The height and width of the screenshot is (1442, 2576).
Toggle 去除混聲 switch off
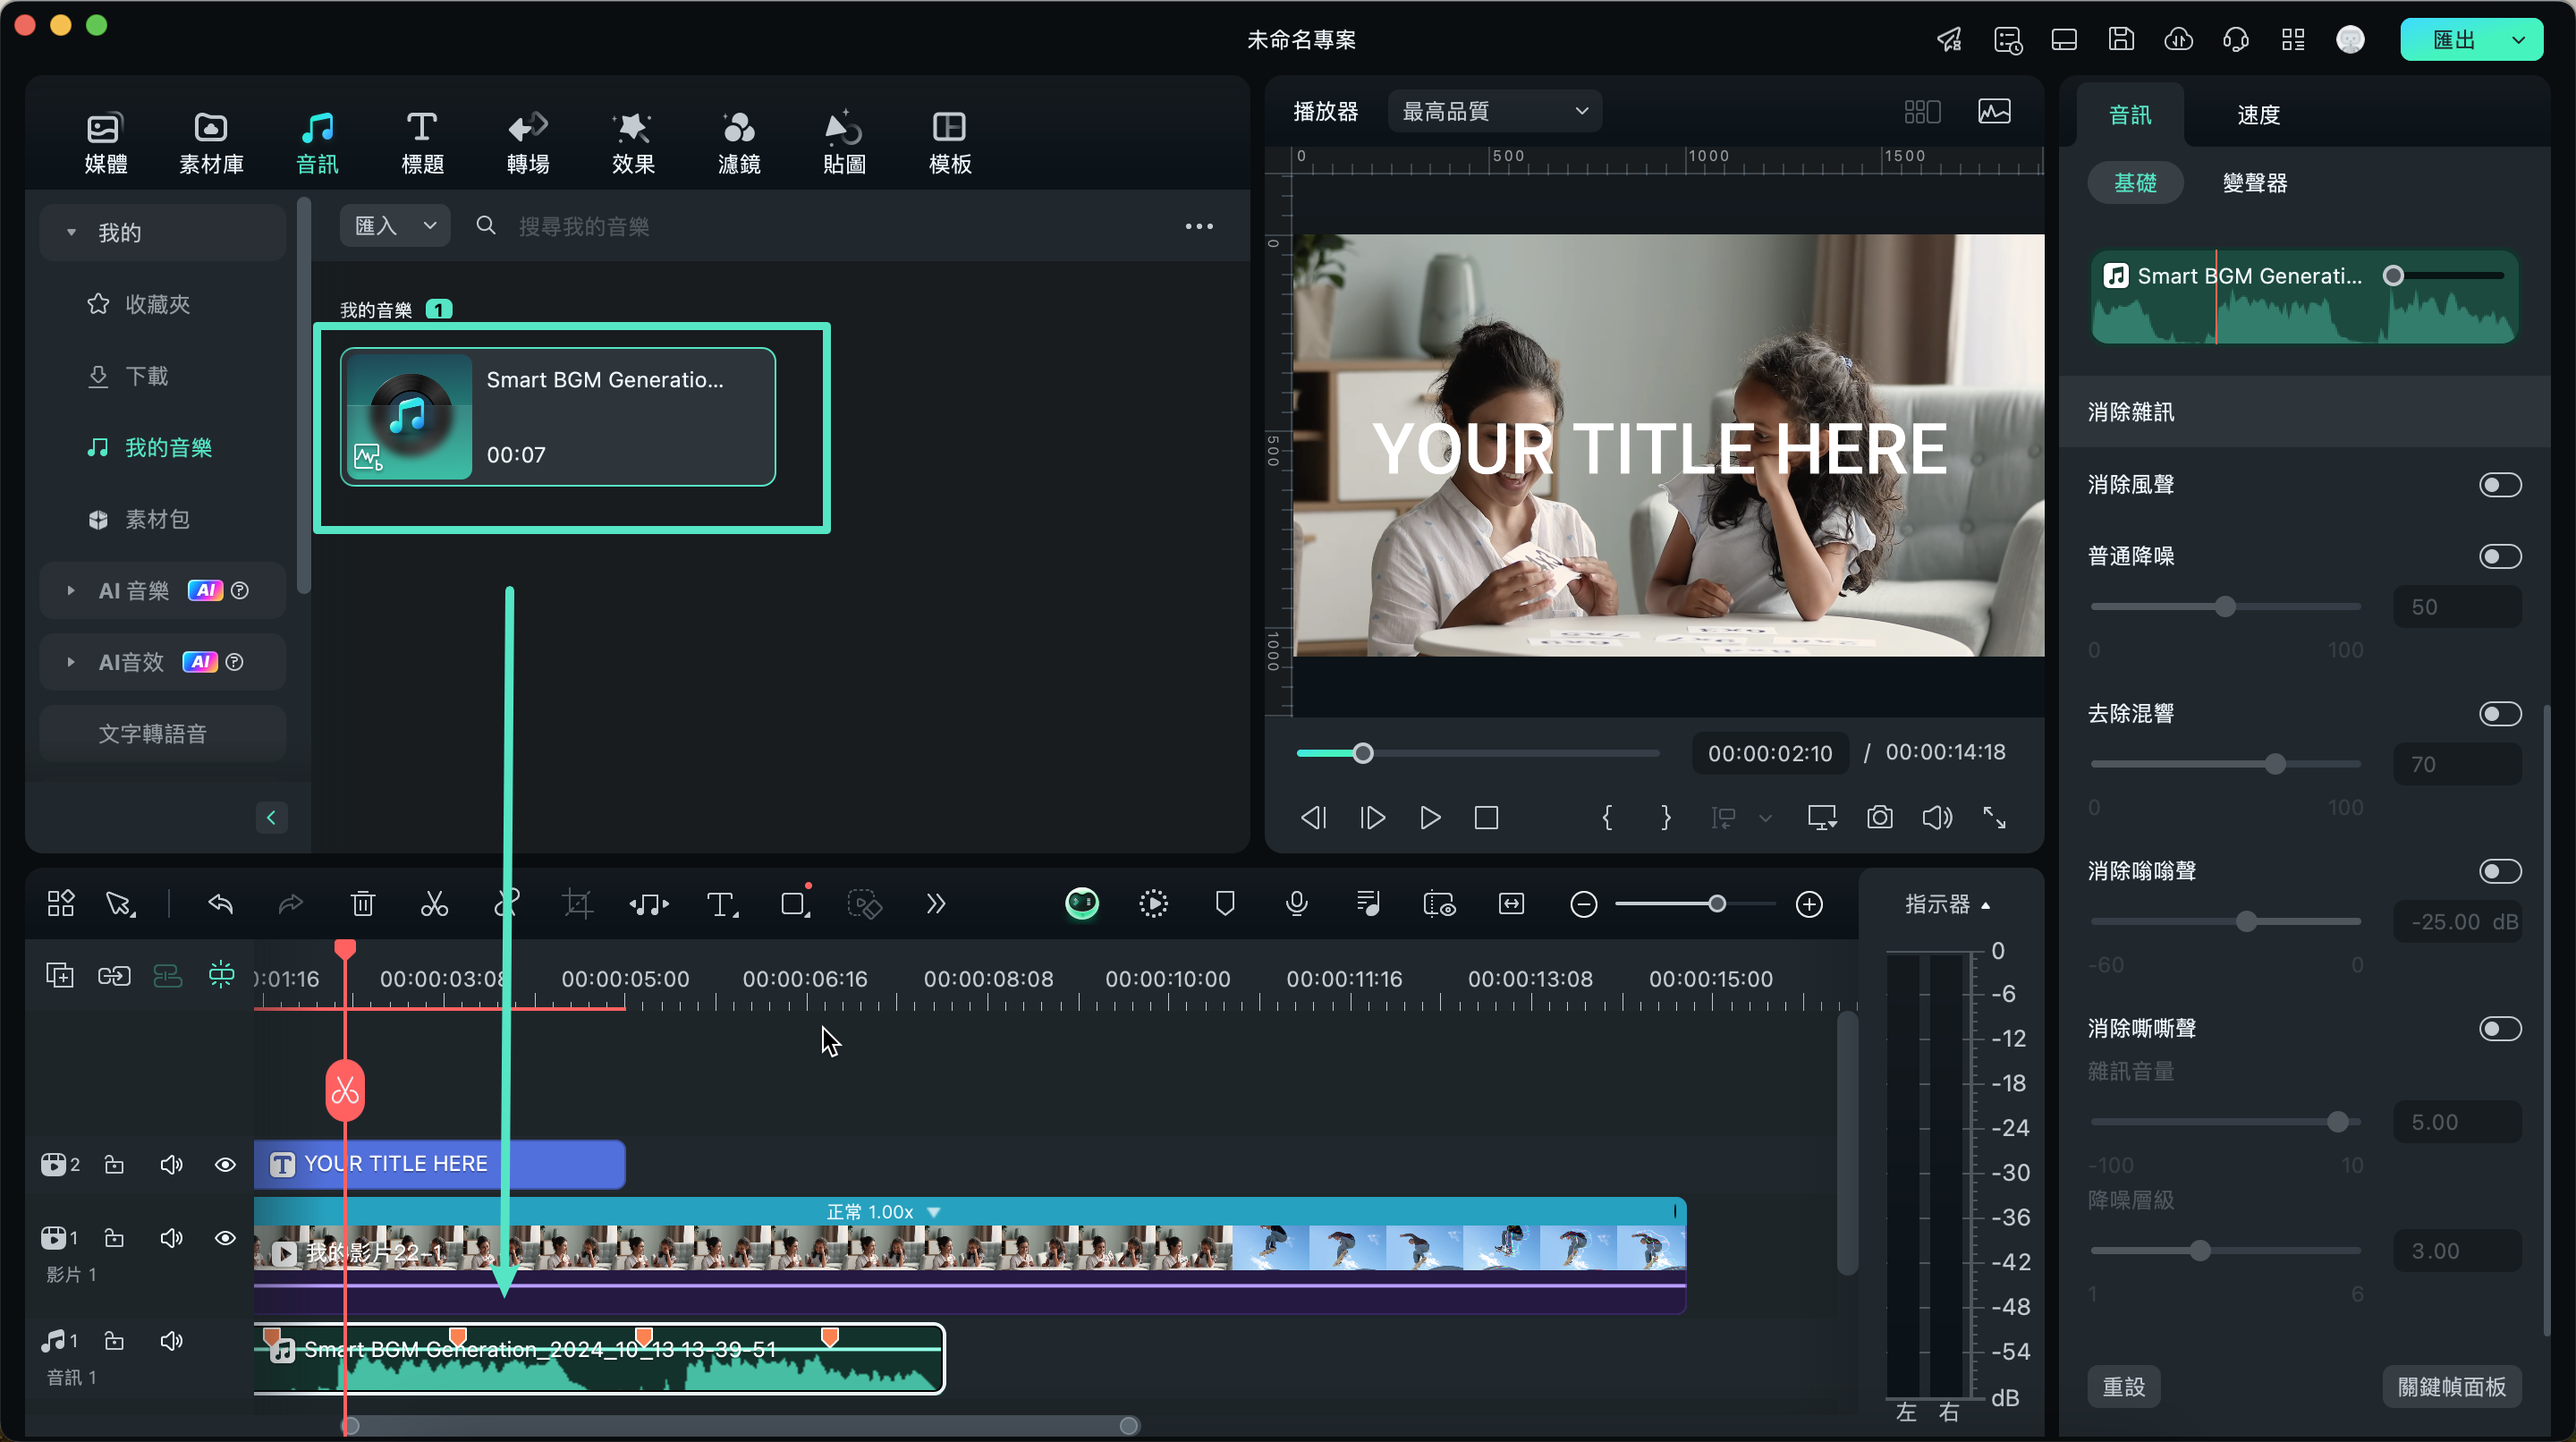pos(2502,713)
